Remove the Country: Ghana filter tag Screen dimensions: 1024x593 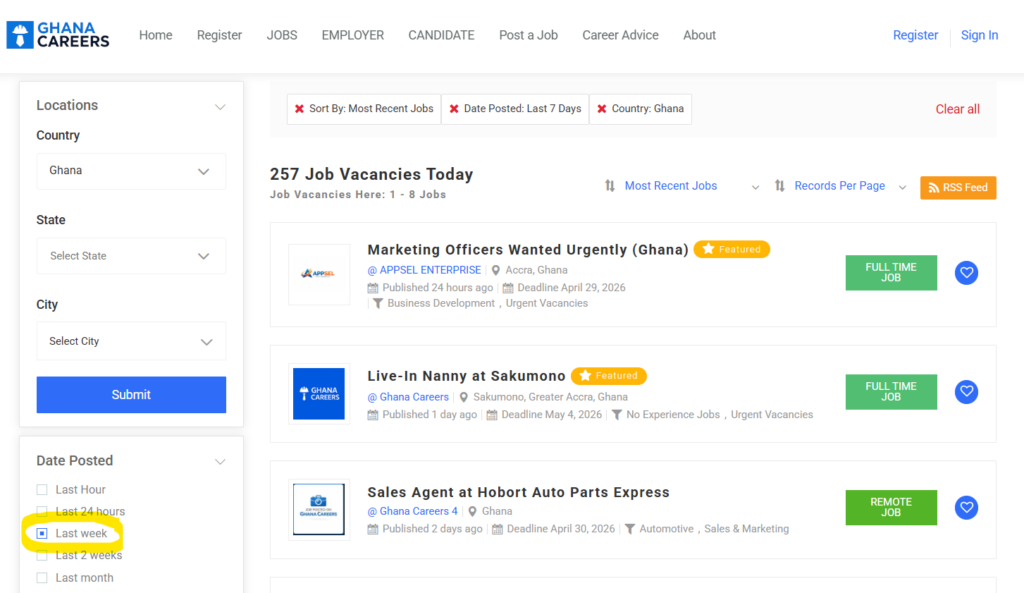point(602,109)
